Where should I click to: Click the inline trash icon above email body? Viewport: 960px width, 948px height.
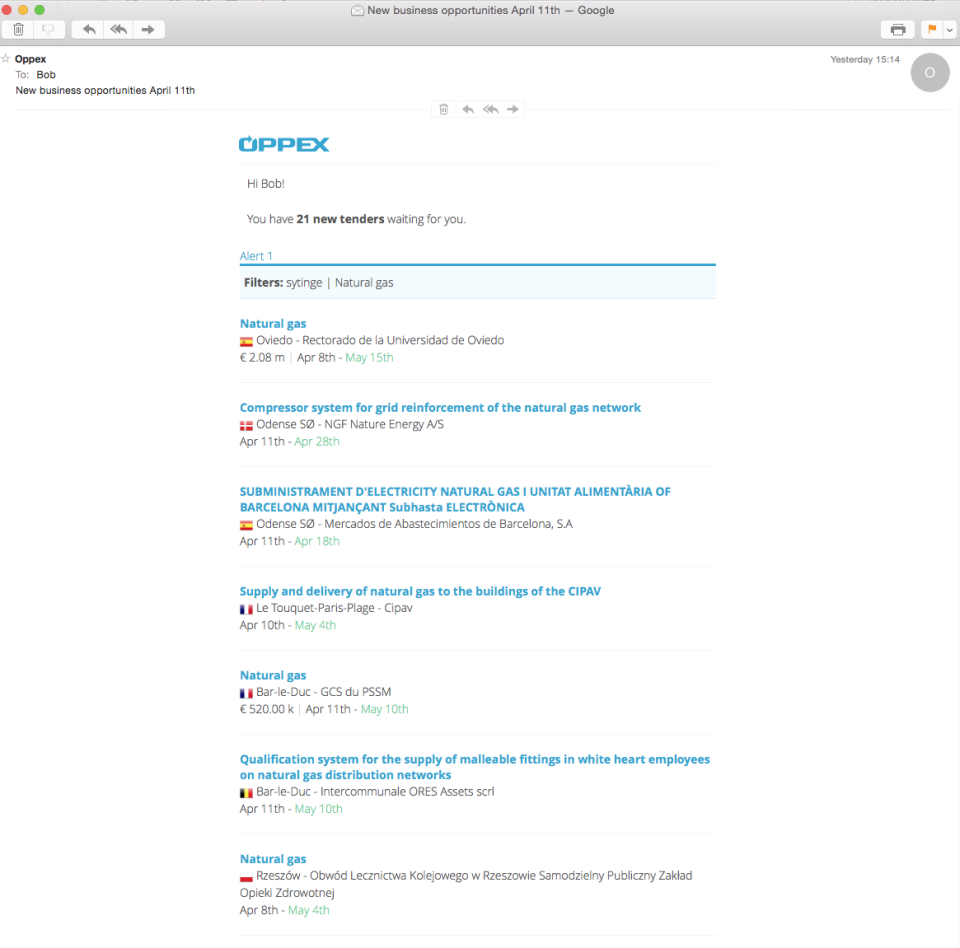(444, 110)
